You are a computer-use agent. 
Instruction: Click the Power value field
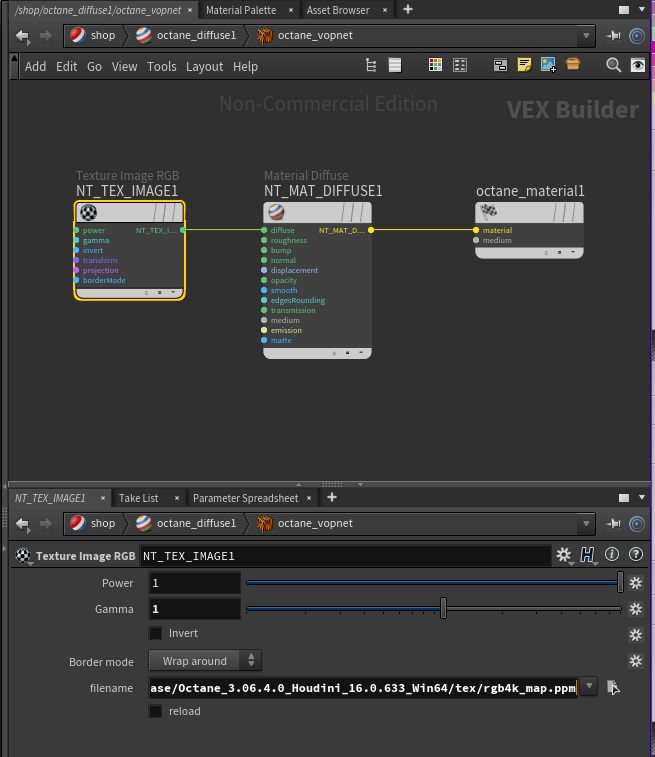[194, 583]
